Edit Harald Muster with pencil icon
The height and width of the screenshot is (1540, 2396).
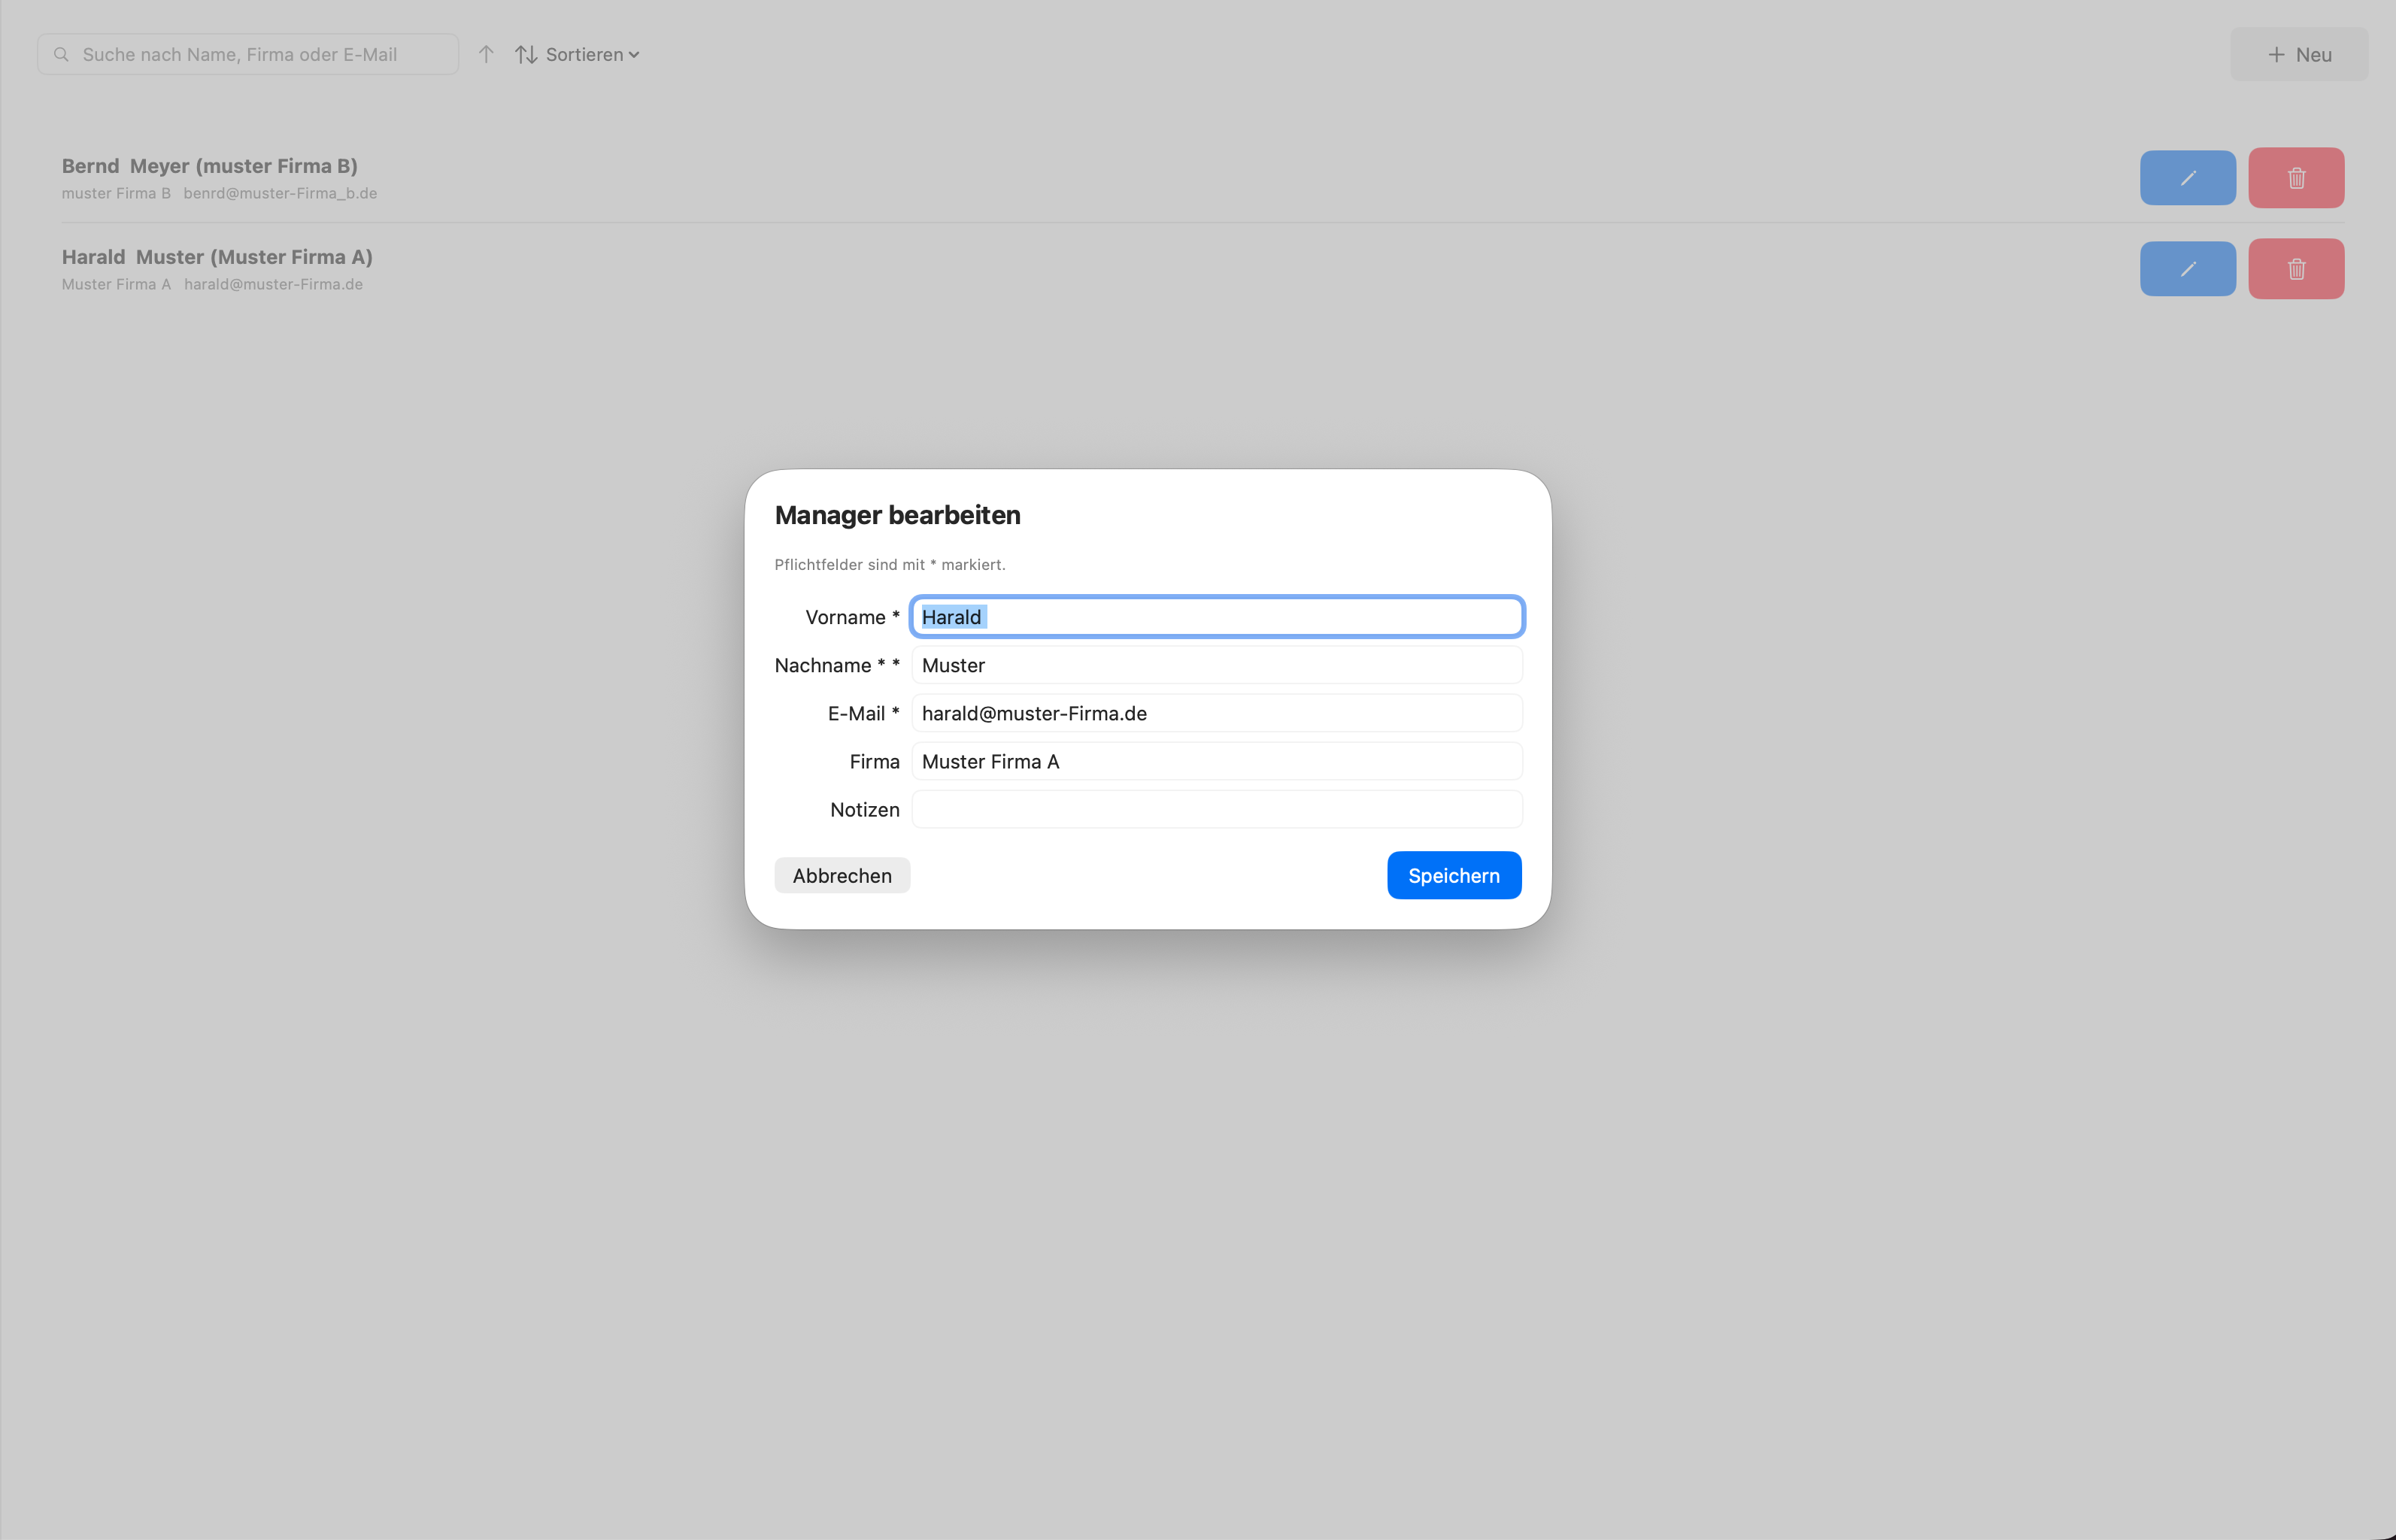coord(2187,269)
